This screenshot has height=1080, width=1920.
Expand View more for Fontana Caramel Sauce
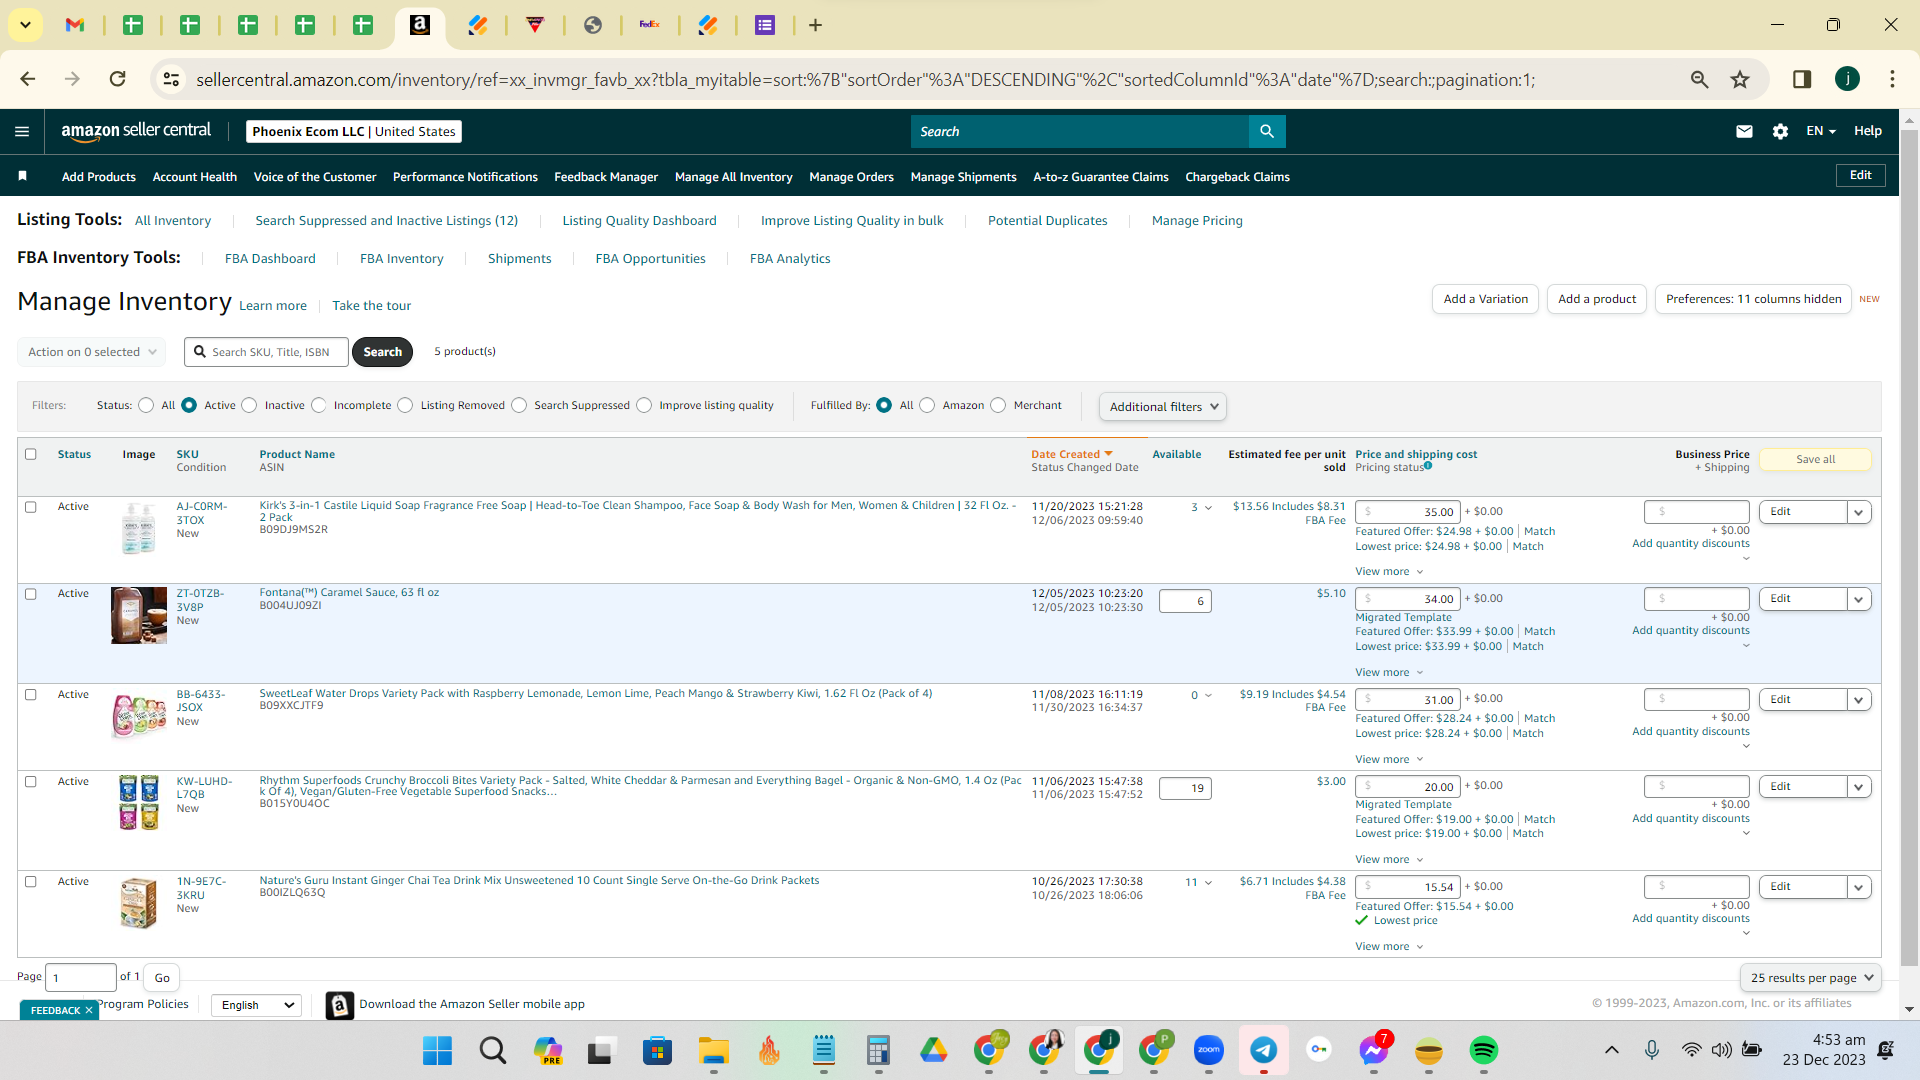point(1389,673)
